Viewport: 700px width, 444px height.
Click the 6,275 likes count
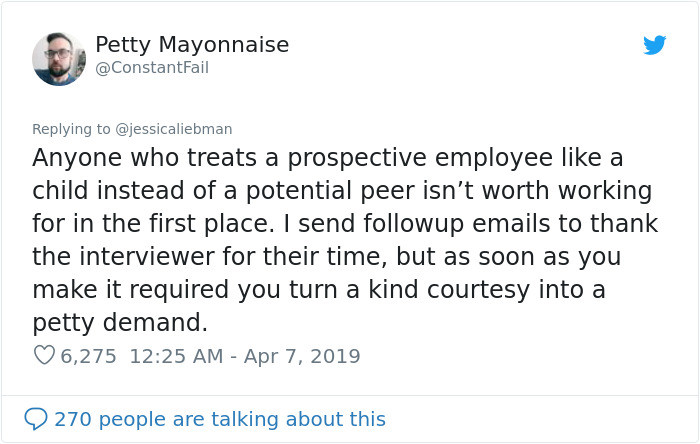coord(88,356)
